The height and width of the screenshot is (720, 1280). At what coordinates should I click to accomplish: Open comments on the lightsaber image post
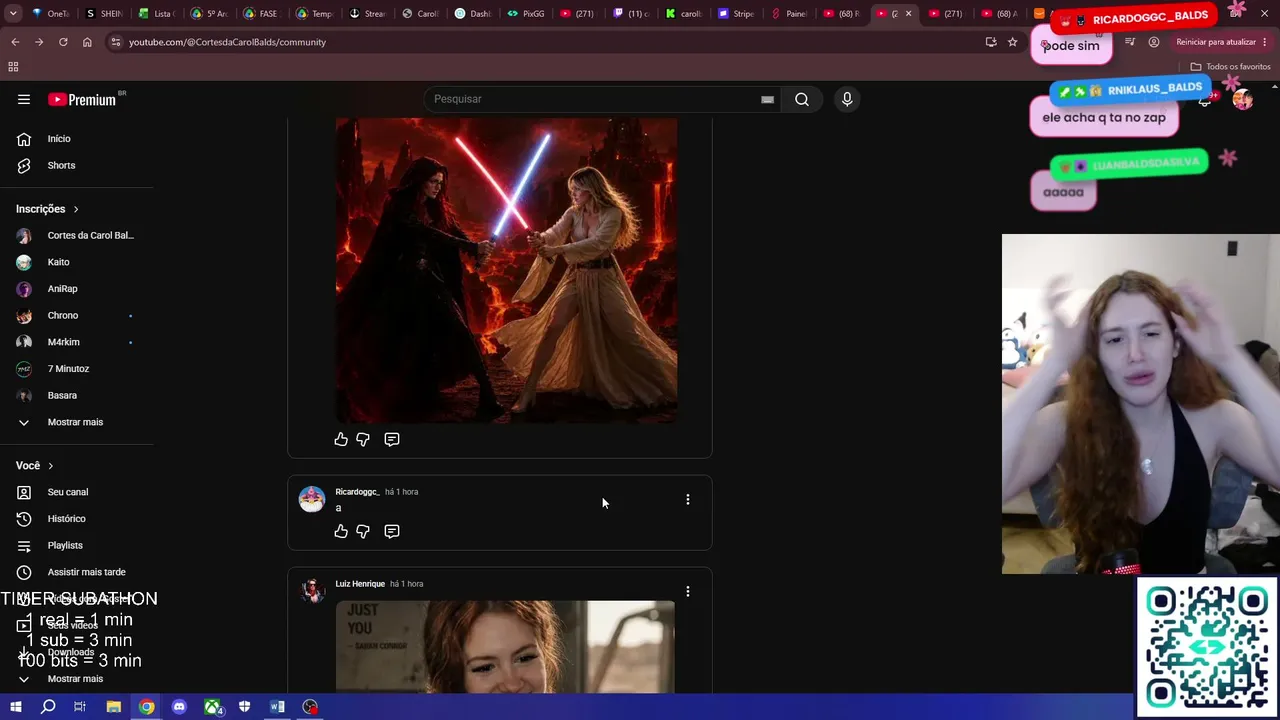click(x=392, y=439)
